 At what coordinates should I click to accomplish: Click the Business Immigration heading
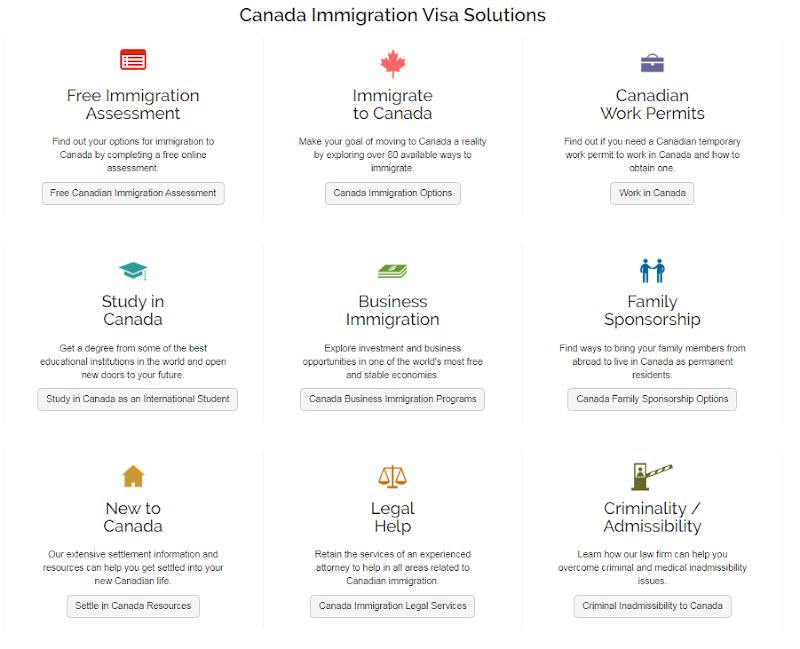tap(392, 311)
